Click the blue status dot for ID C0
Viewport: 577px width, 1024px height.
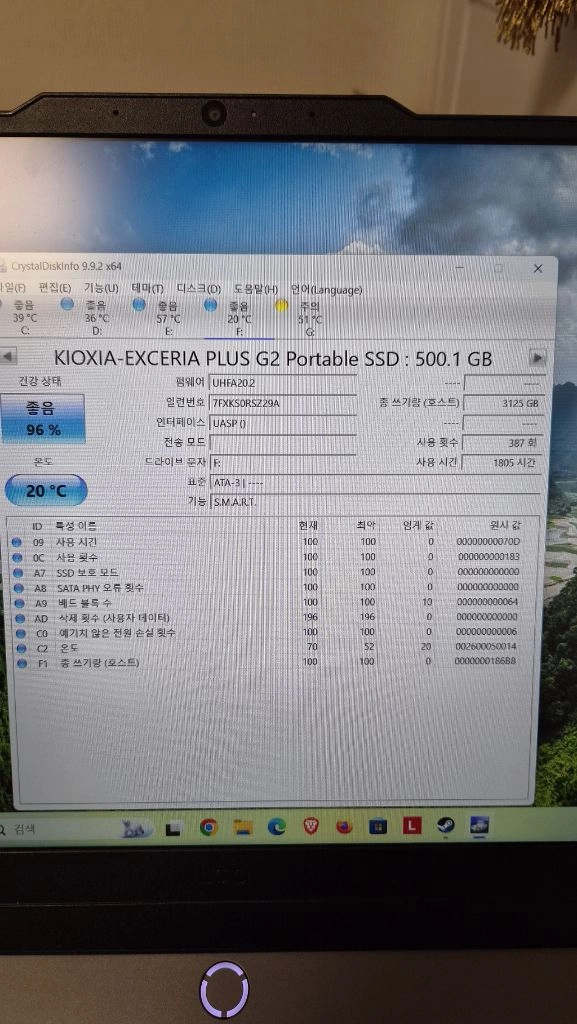pyautogui.click(x=20, y=633)
